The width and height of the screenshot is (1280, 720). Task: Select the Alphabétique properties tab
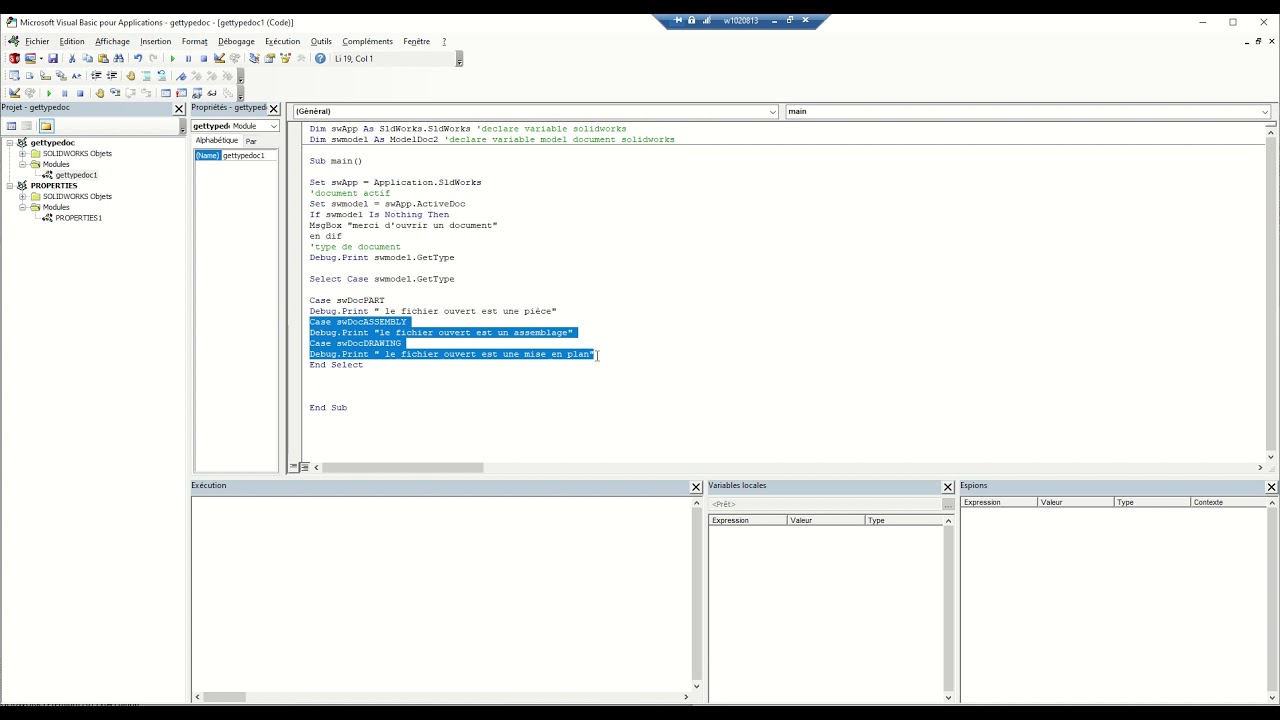coord(217,141)
